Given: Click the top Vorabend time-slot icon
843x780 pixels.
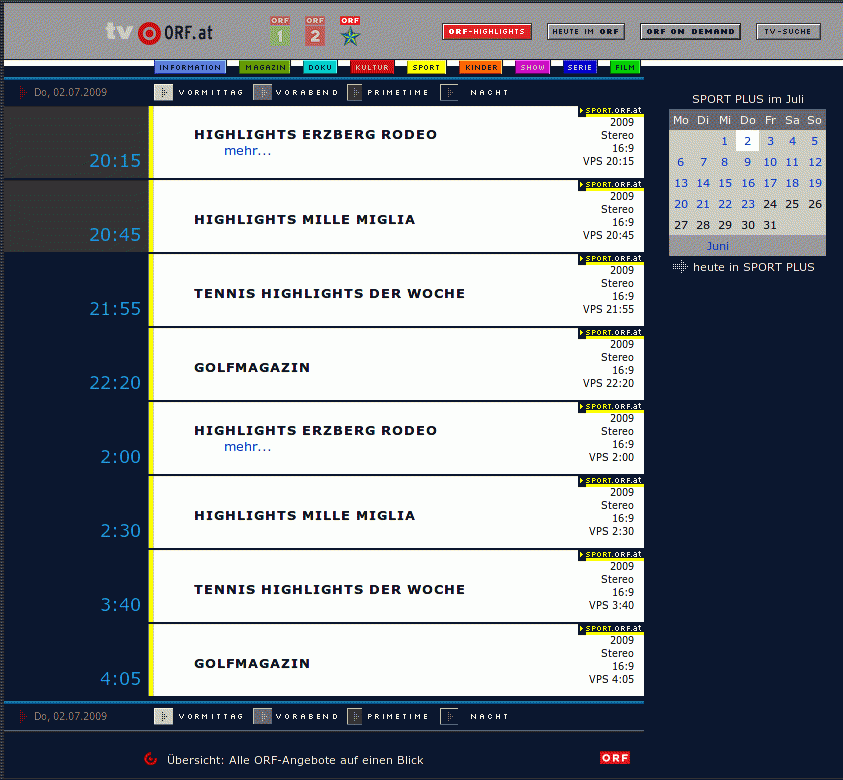Looking at the screenshot, I should tap(262, 92).
